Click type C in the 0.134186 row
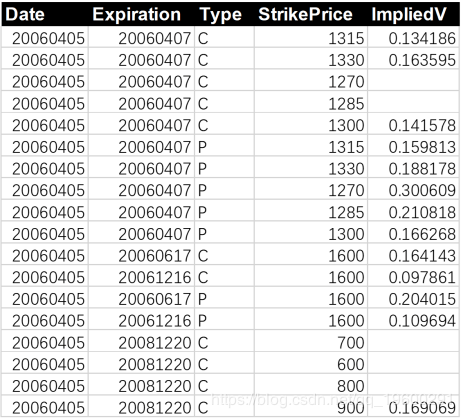This screenshot has width=461, height=418. click(x=203, y=38)
